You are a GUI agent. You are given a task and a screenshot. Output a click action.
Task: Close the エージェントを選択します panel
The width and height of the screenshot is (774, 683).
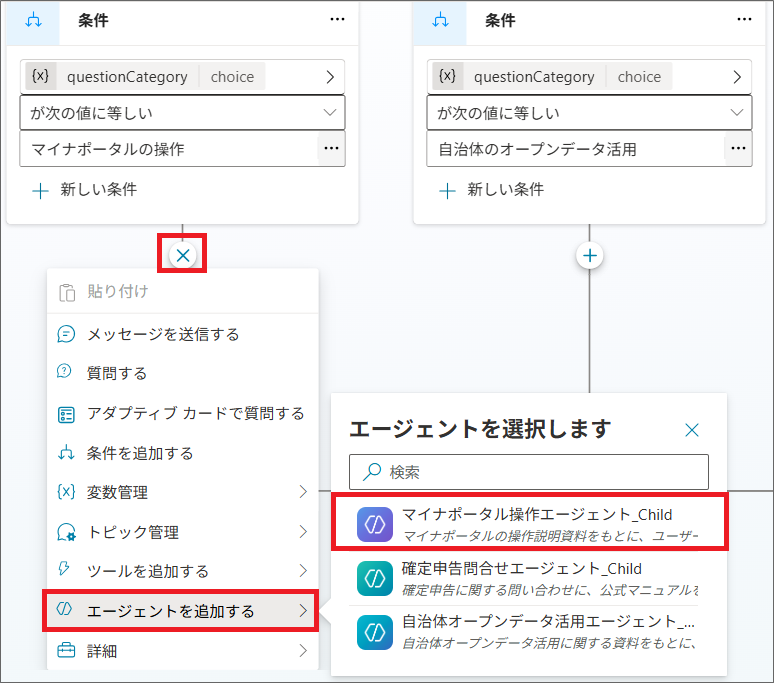692,430
